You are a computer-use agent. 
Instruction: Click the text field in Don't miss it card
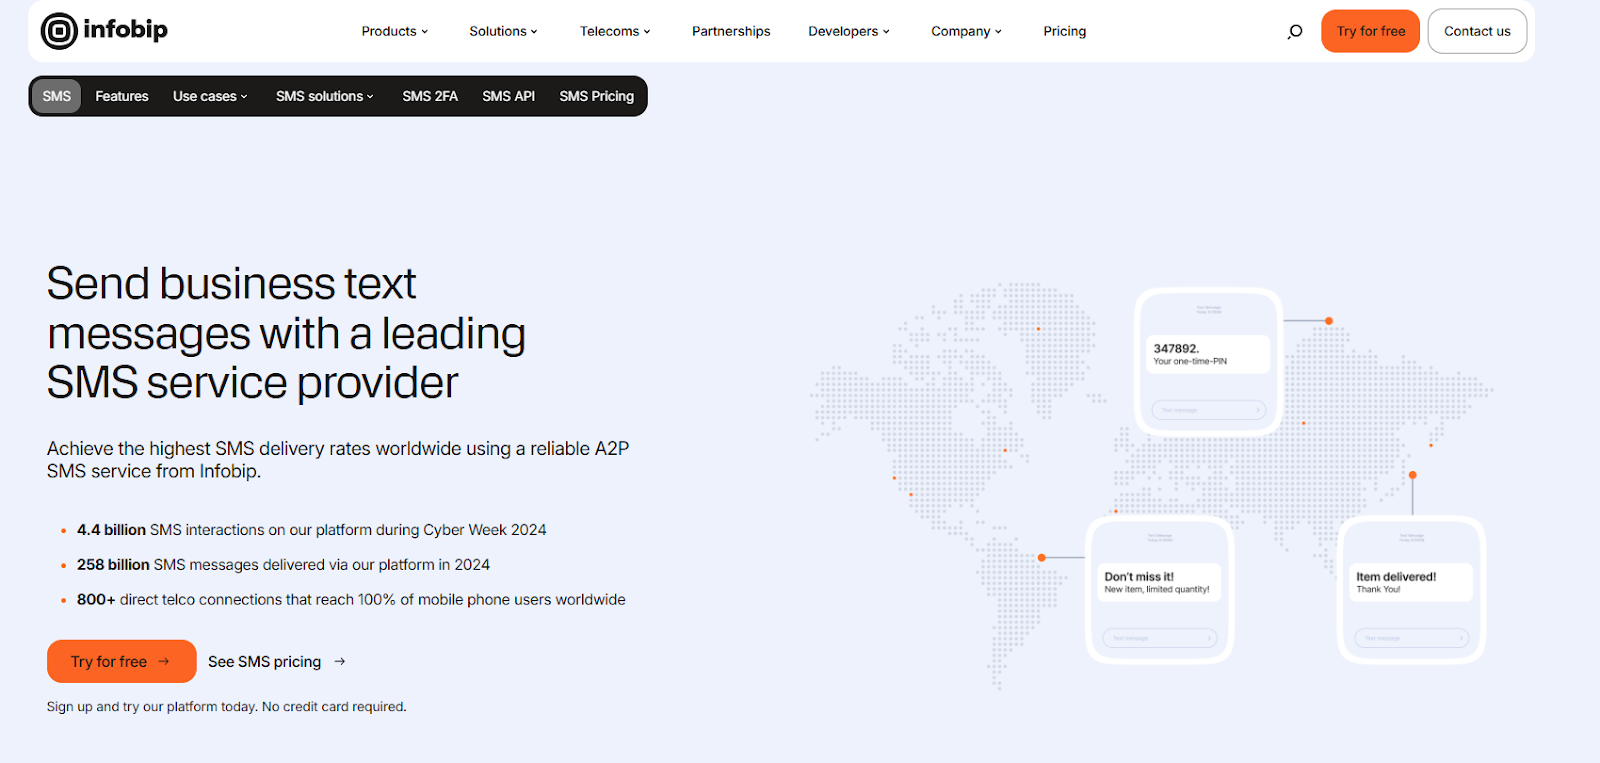coord(1159,638)
